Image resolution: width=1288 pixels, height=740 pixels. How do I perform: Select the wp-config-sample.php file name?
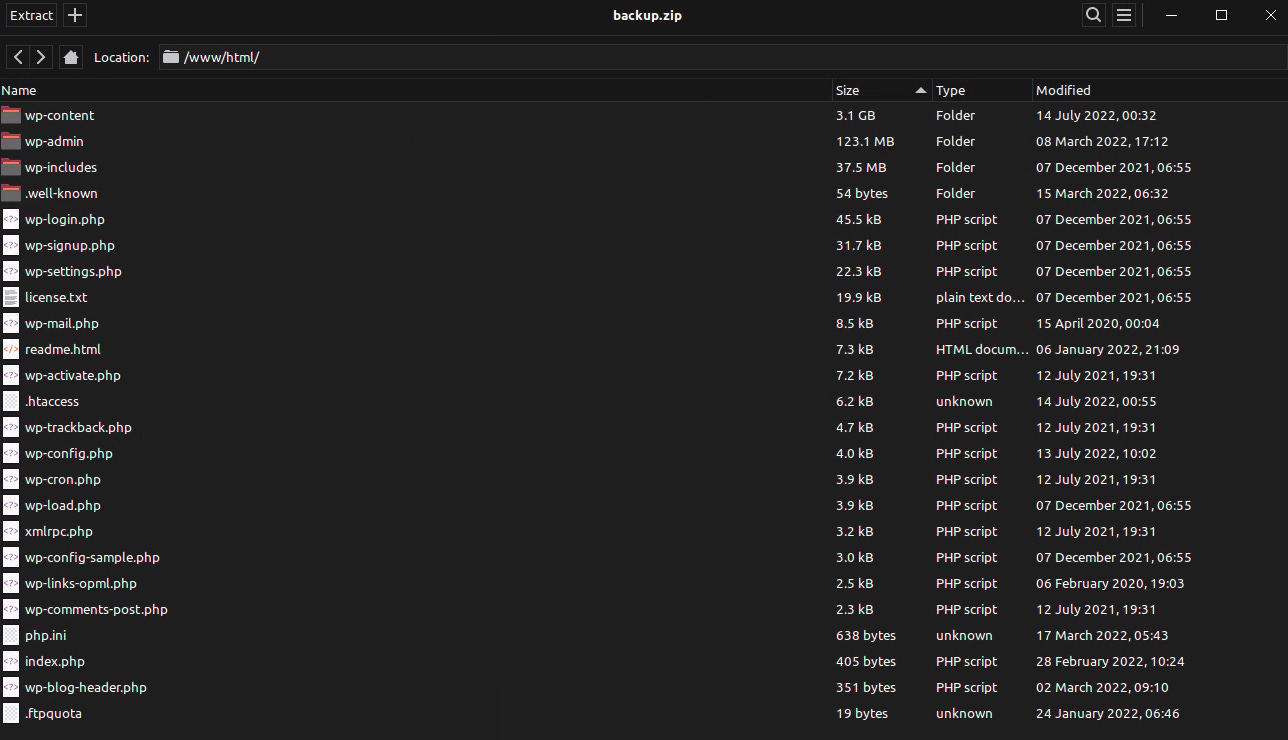point(92,557)
